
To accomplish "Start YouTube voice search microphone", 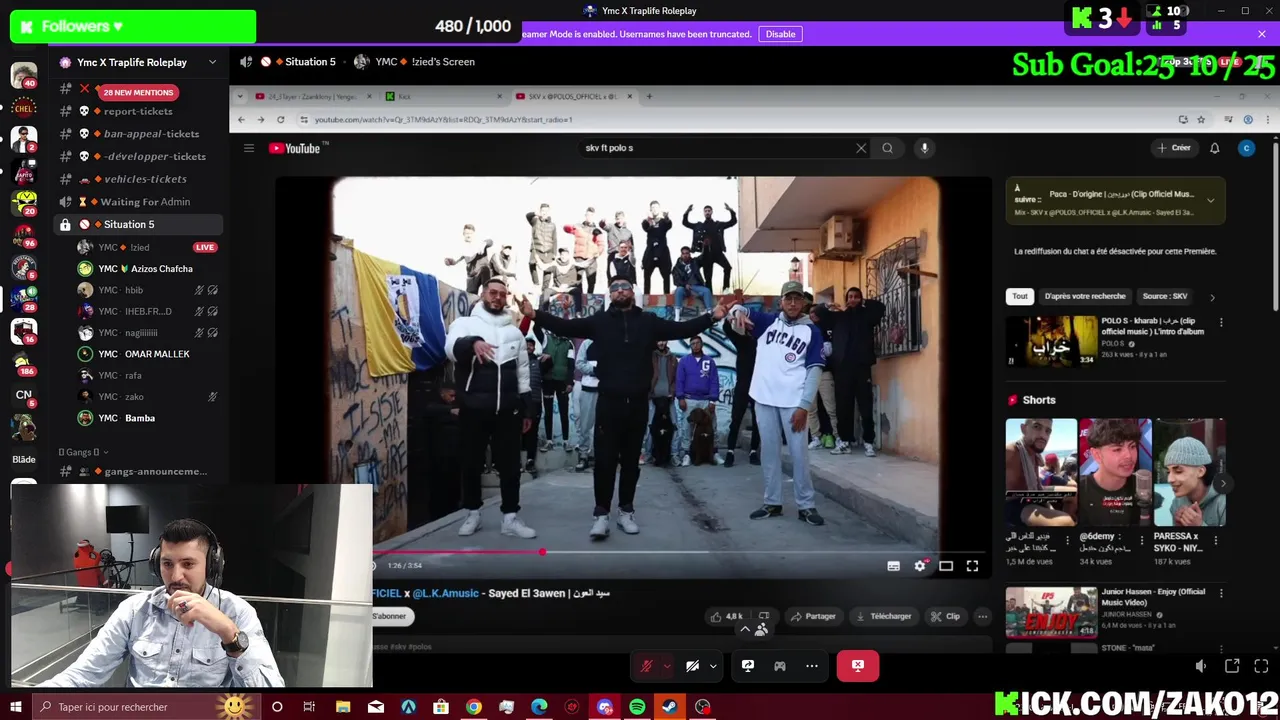I will [924, 148].
